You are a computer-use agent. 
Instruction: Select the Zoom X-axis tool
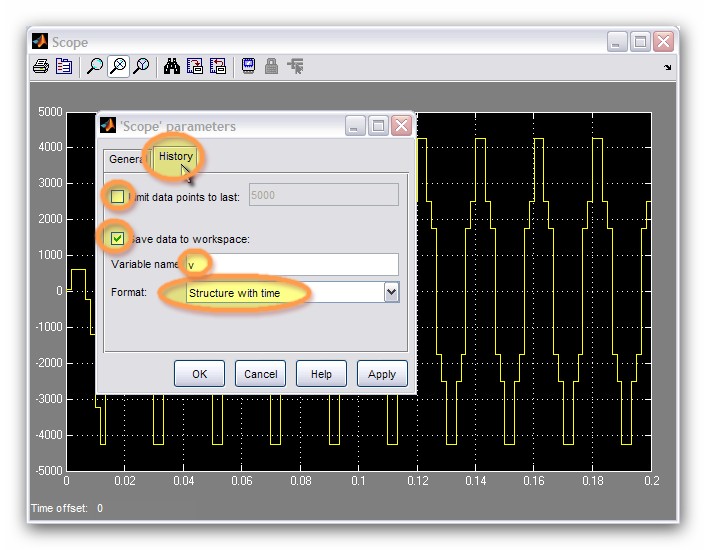point(118,67)
